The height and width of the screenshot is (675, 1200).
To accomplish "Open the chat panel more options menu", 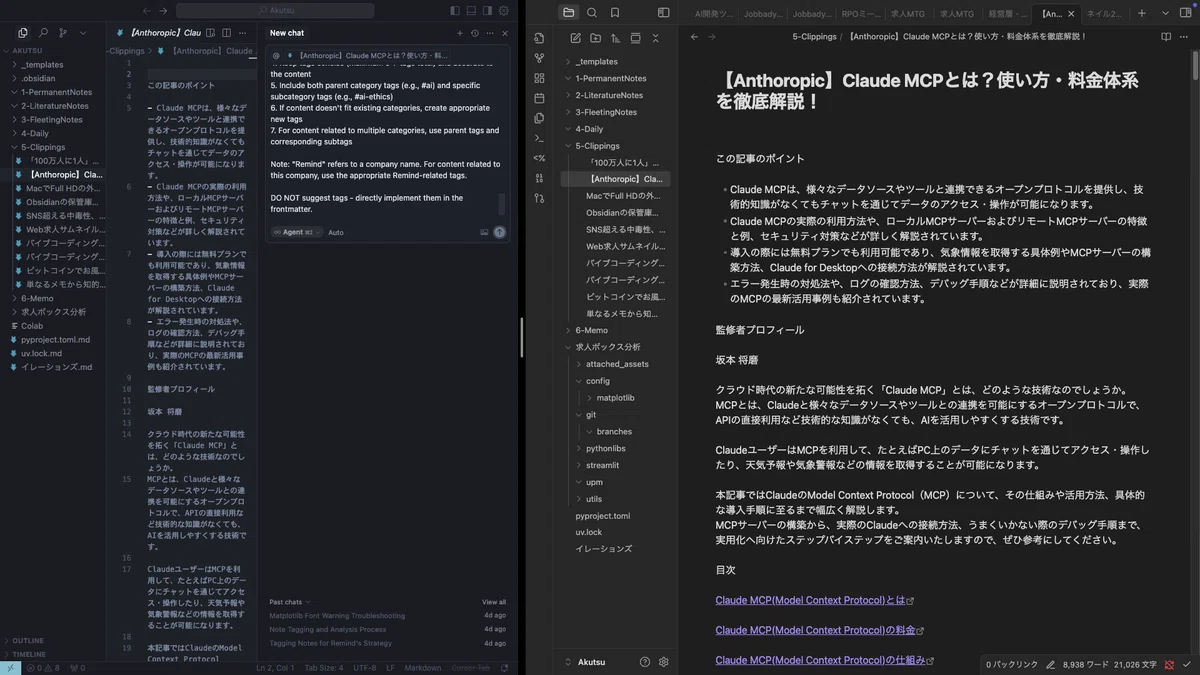I will 488,33.
